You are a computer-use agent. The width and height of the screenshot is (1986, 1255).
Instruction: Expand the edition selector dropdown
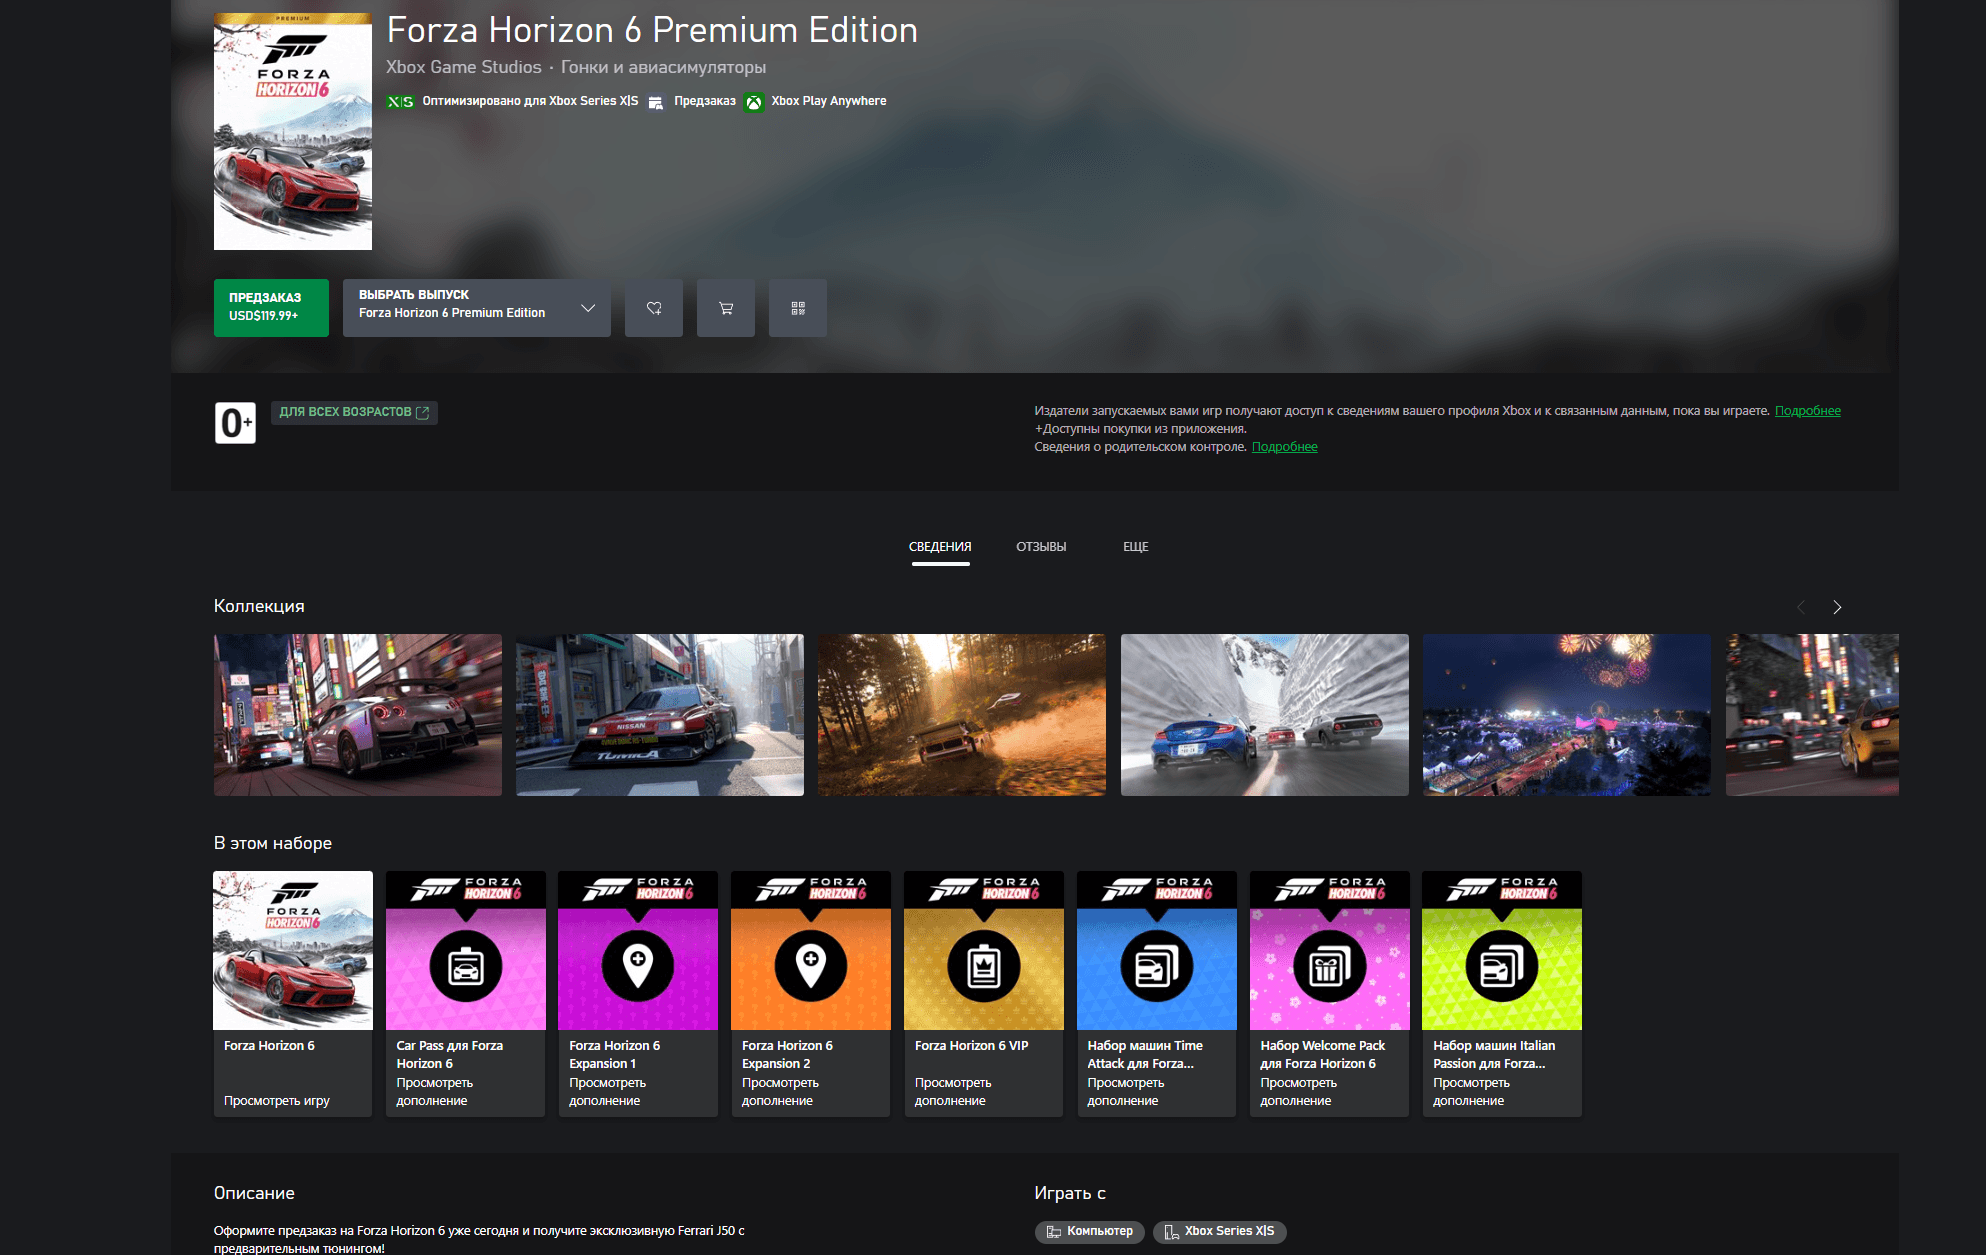point(477,308)
